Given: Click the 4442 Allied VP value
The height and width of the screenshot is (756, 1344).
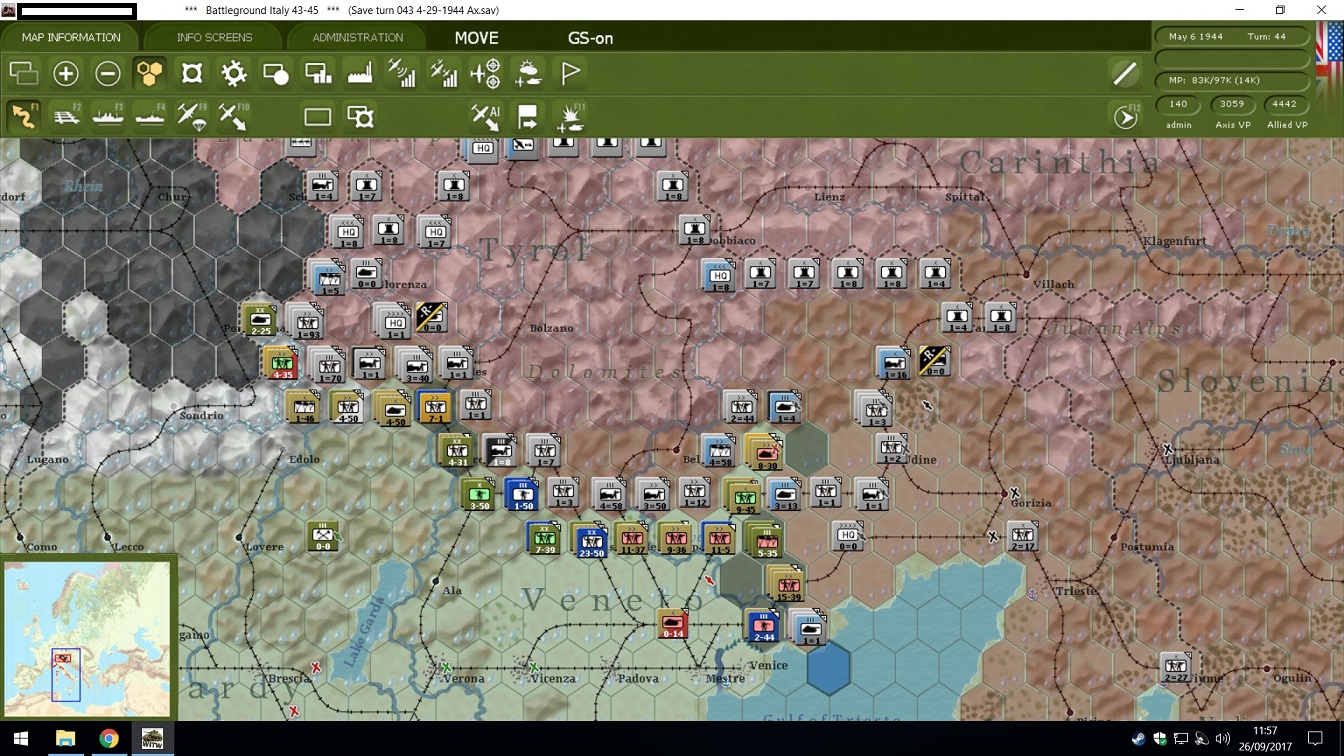Looking at the screenshot, I should (1285, 104).
